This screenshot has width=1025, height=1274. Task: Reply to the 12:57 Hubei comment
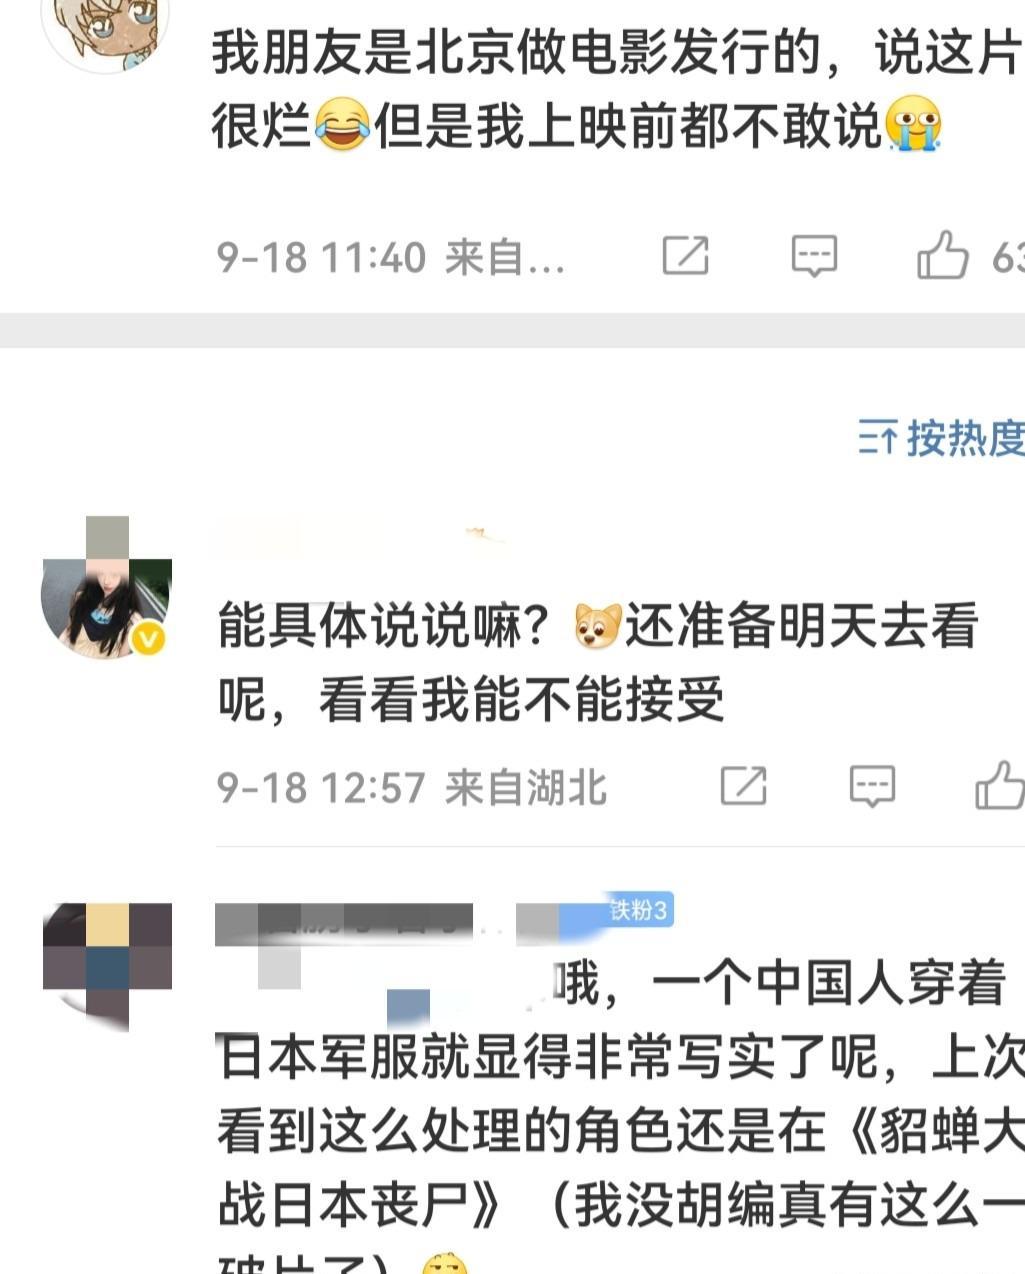pyautogui.click(x=872, y=787)
